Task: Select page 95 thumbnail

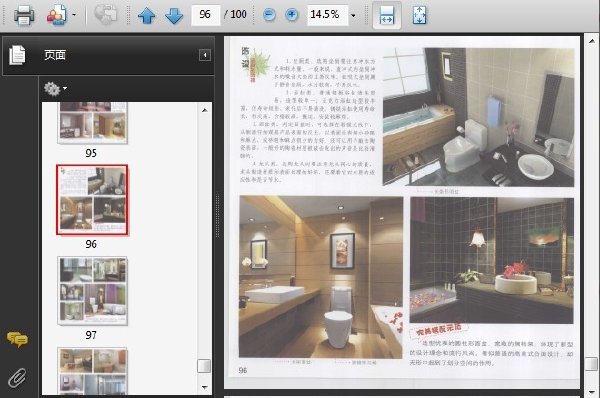Action: coord(92,122)
